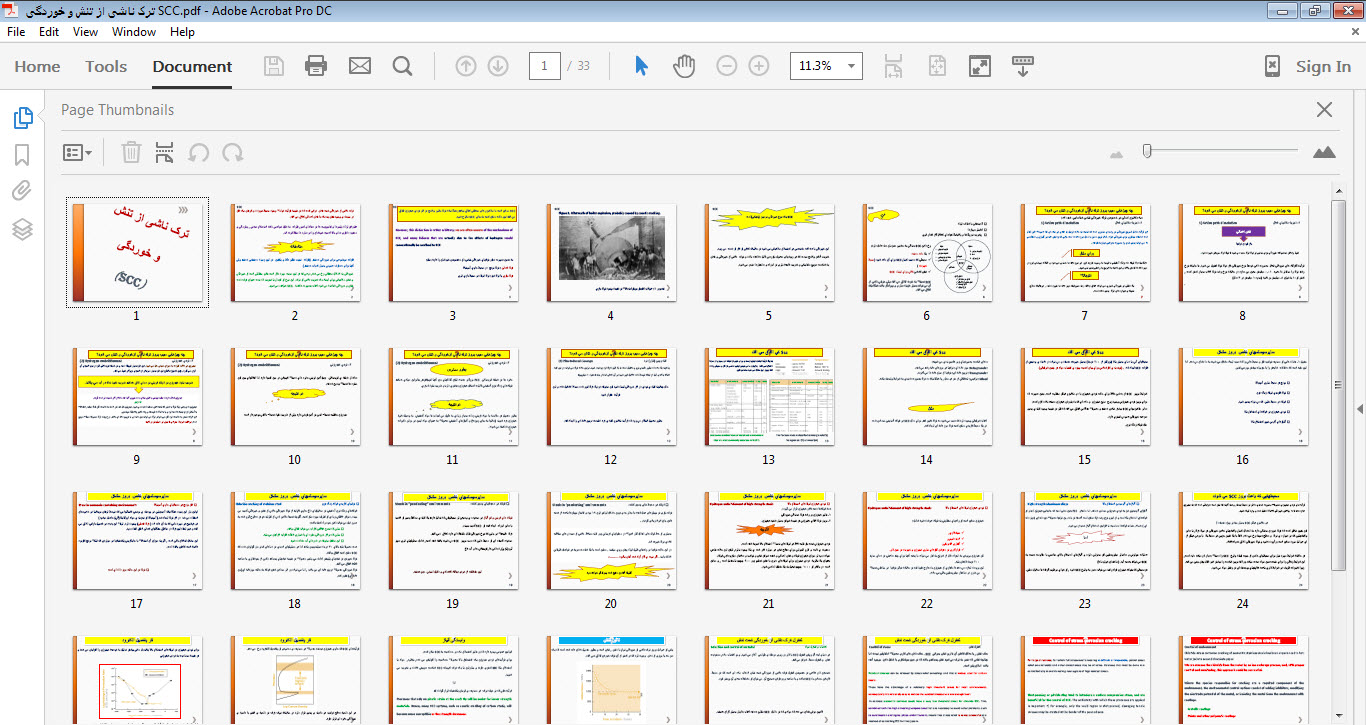
Task: Click the reduce thumbnail size mountain icon
Action: tap(1118, 153)
